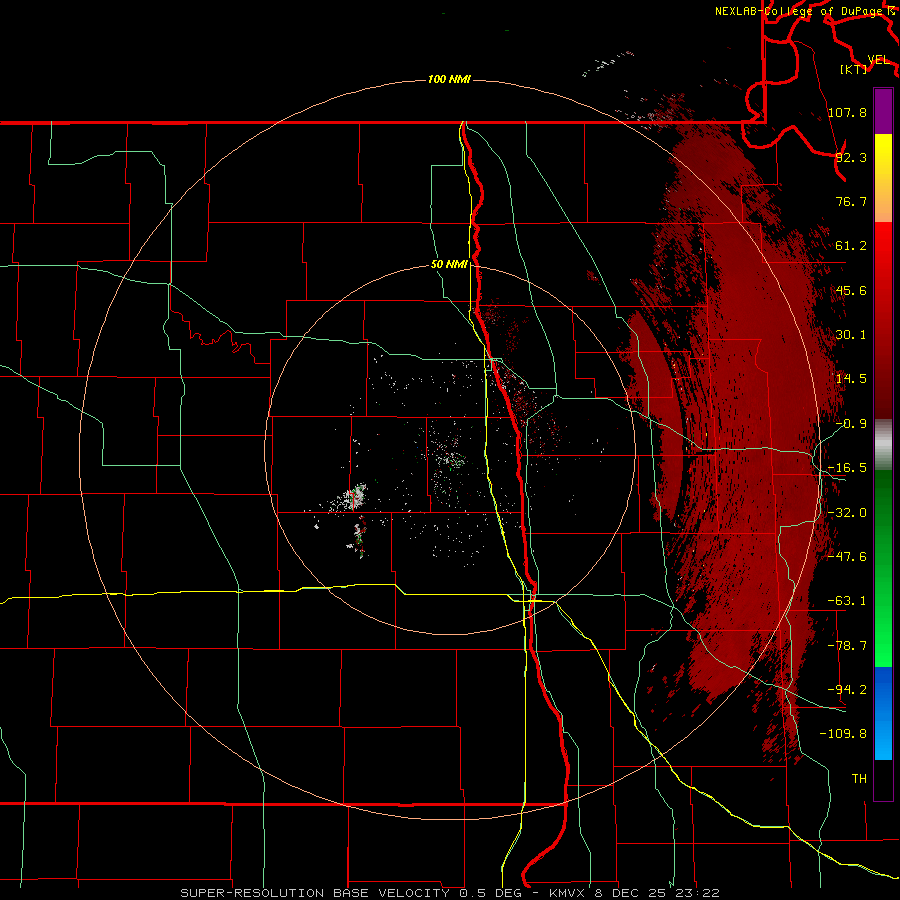Select the blue segment of the color bar
This screenshot has width=900, height=900.
coord(883,713)
